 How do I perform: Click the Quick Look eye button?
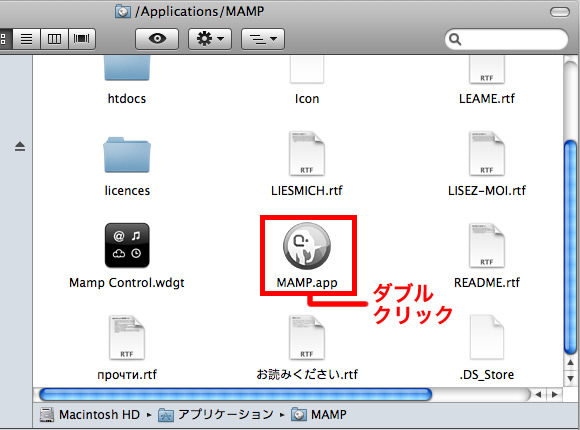[157, 39]
